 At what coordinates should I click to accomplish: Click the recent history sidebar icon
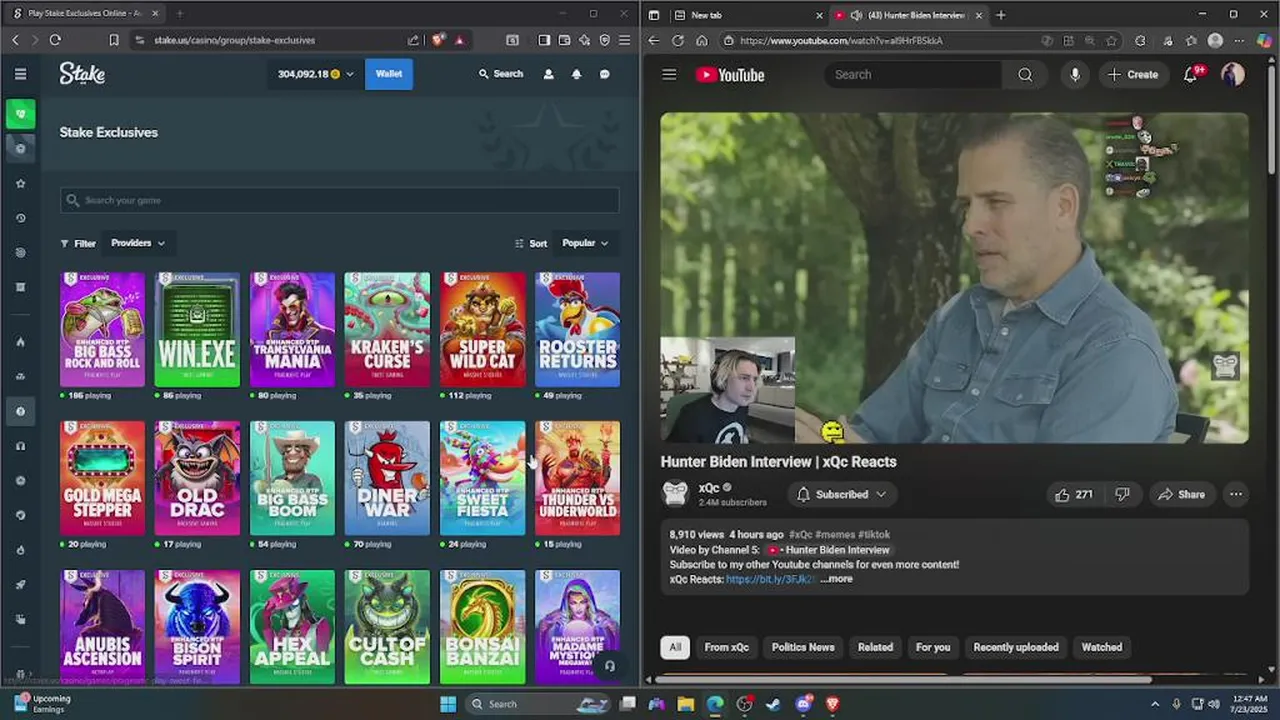(20, 218)
